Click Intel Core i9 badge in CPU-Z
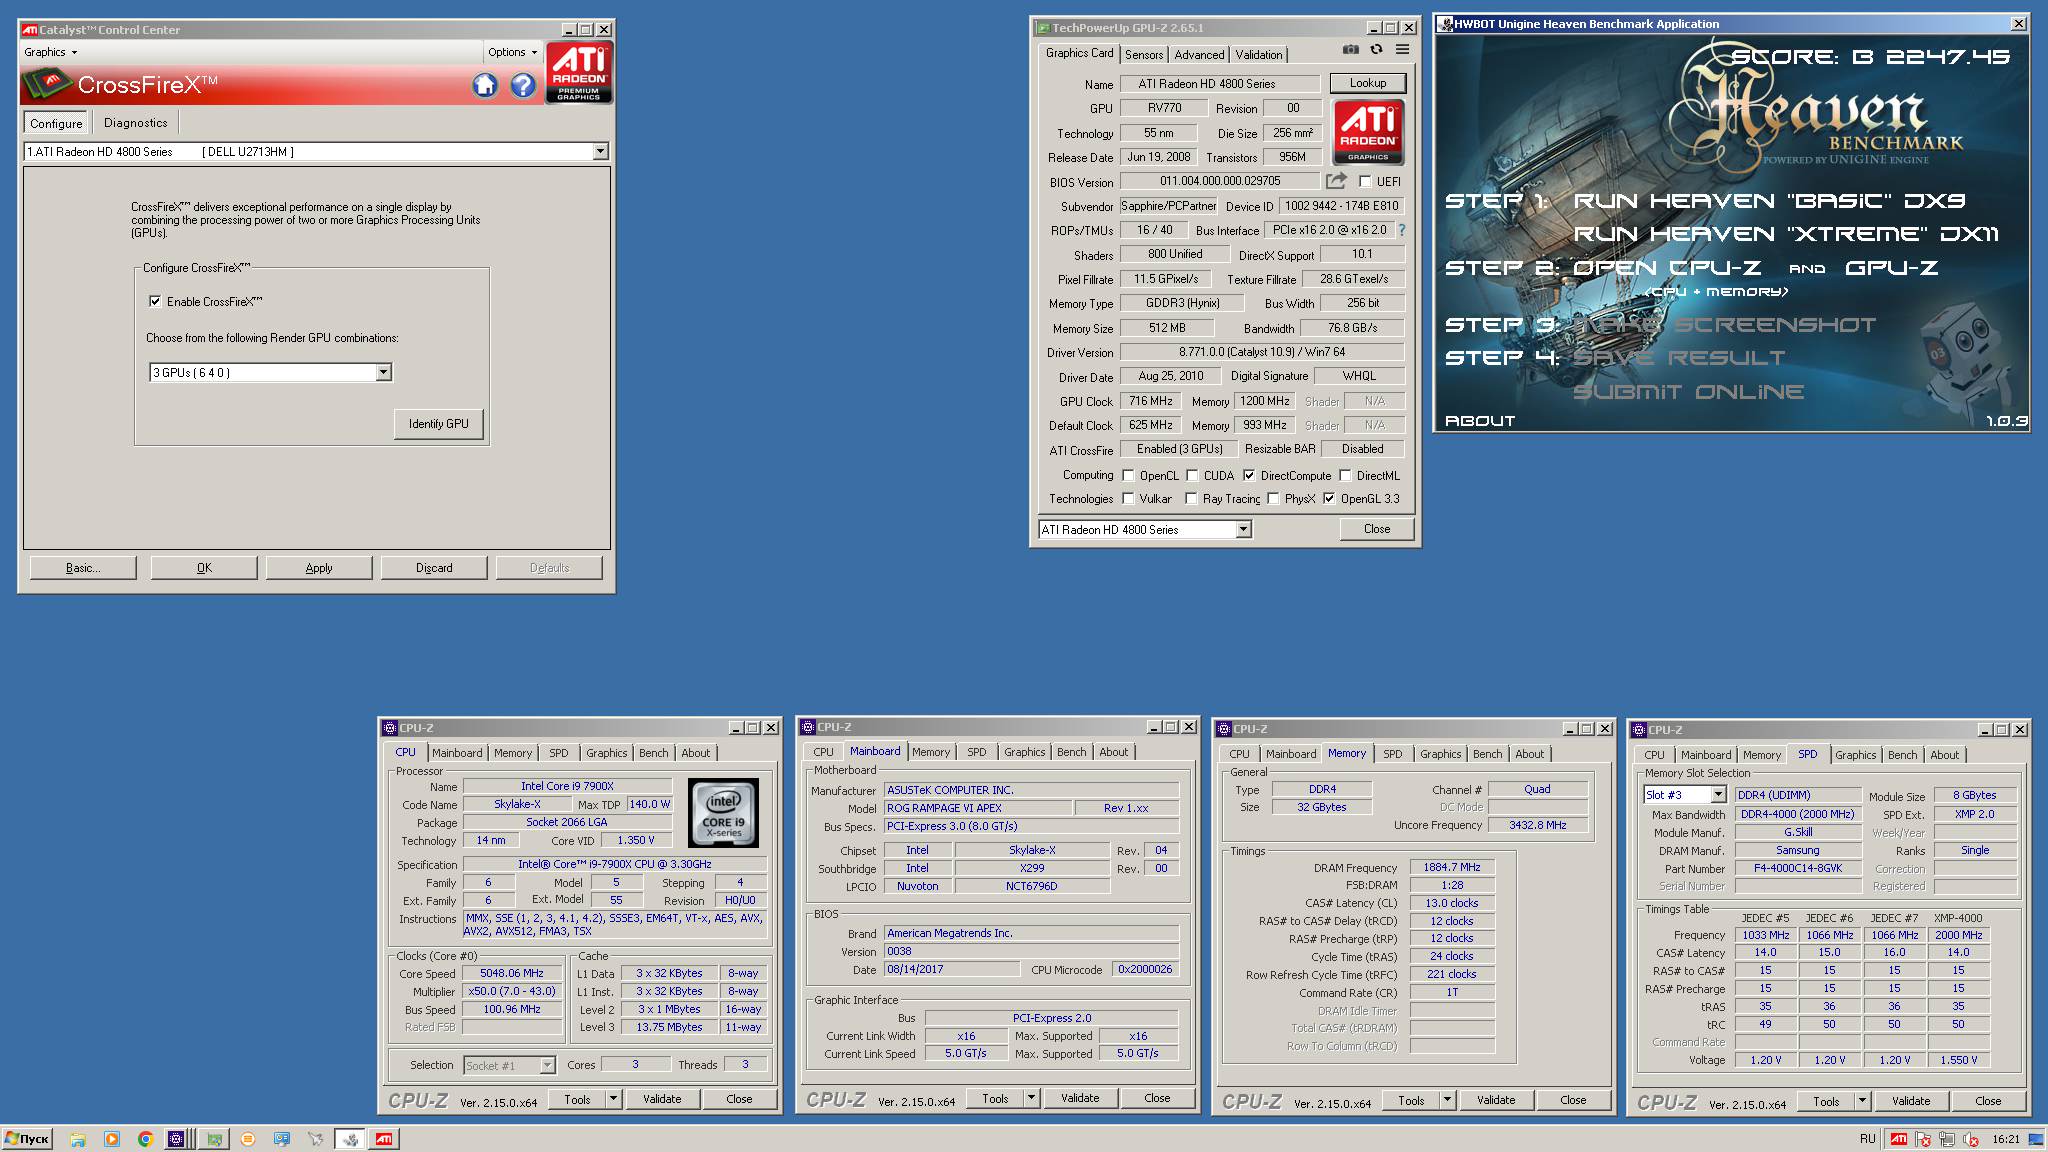 (x=723, y=813)
